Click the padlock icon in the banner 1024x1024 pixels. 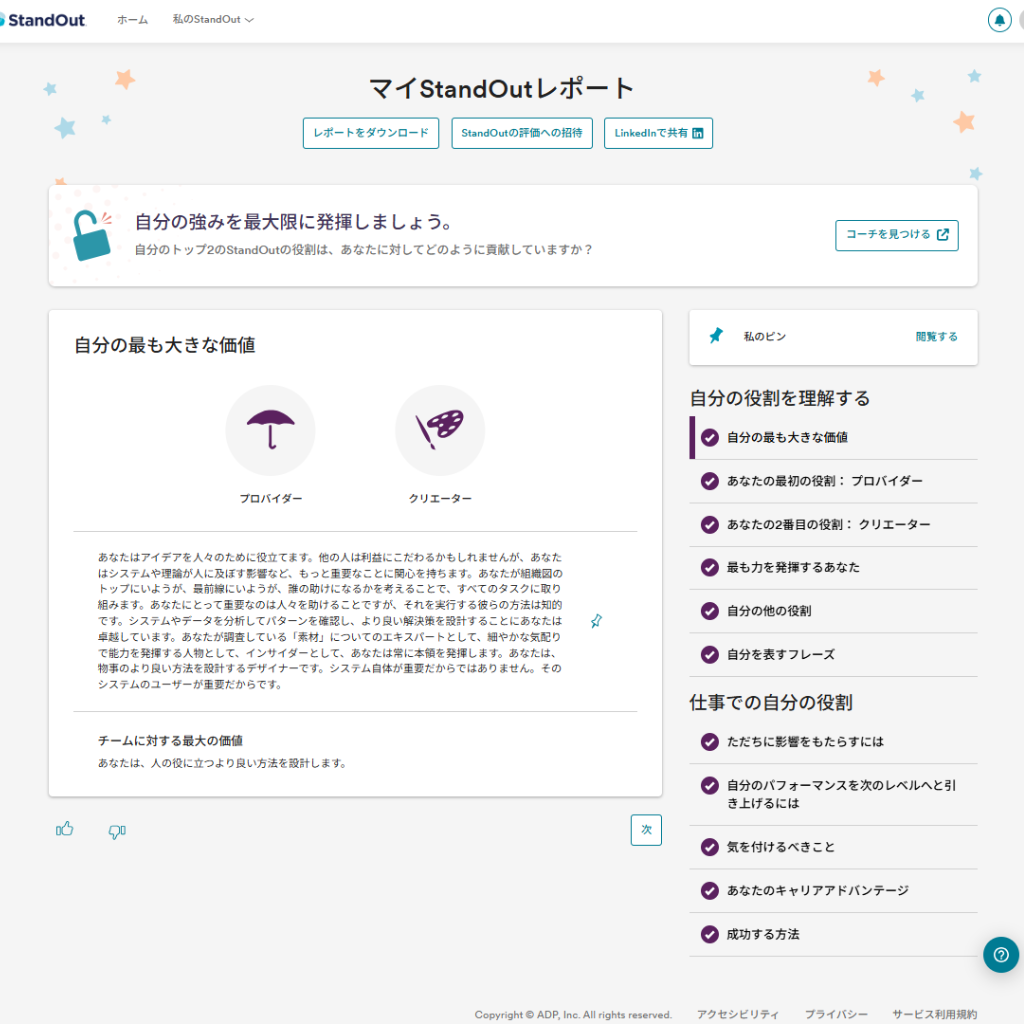tap(92, 235)
